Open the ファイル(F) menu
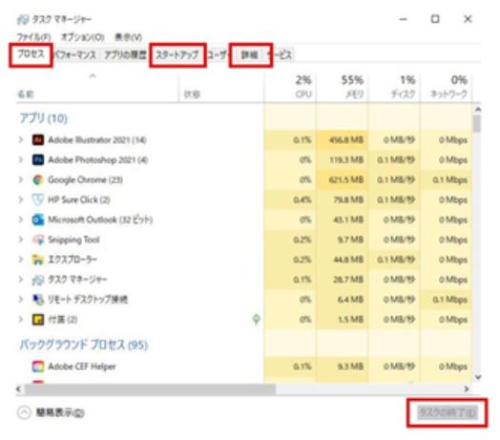 point(34,37)
